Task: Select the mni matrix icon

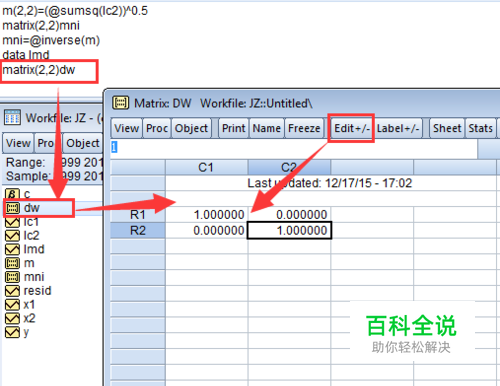Action: point(13,277)
